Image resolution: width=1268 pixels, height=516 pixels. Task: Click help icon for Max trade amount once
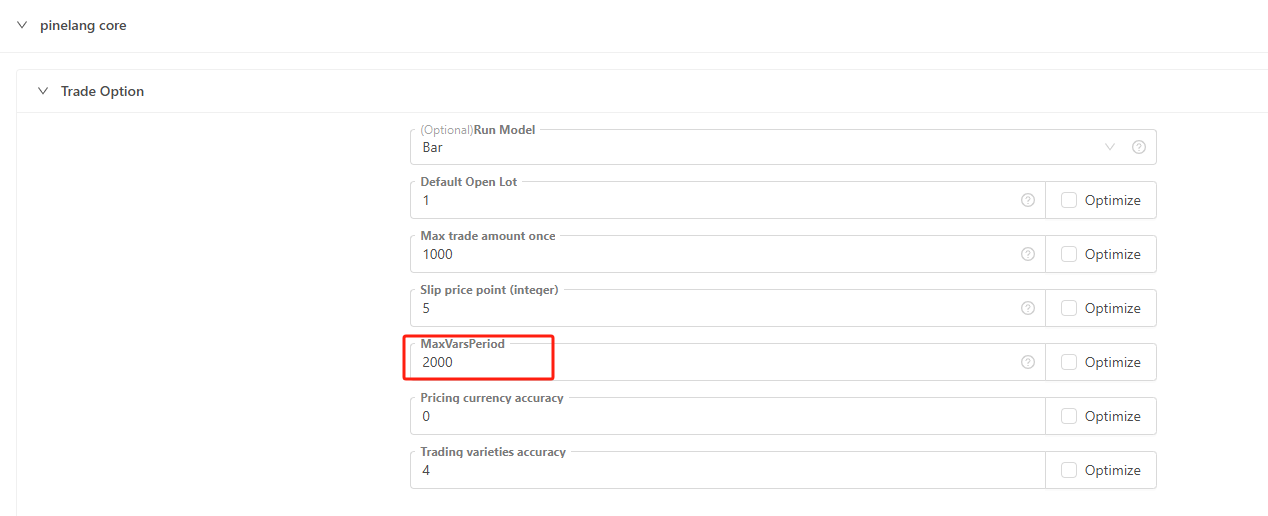[x=1027, y=254]
